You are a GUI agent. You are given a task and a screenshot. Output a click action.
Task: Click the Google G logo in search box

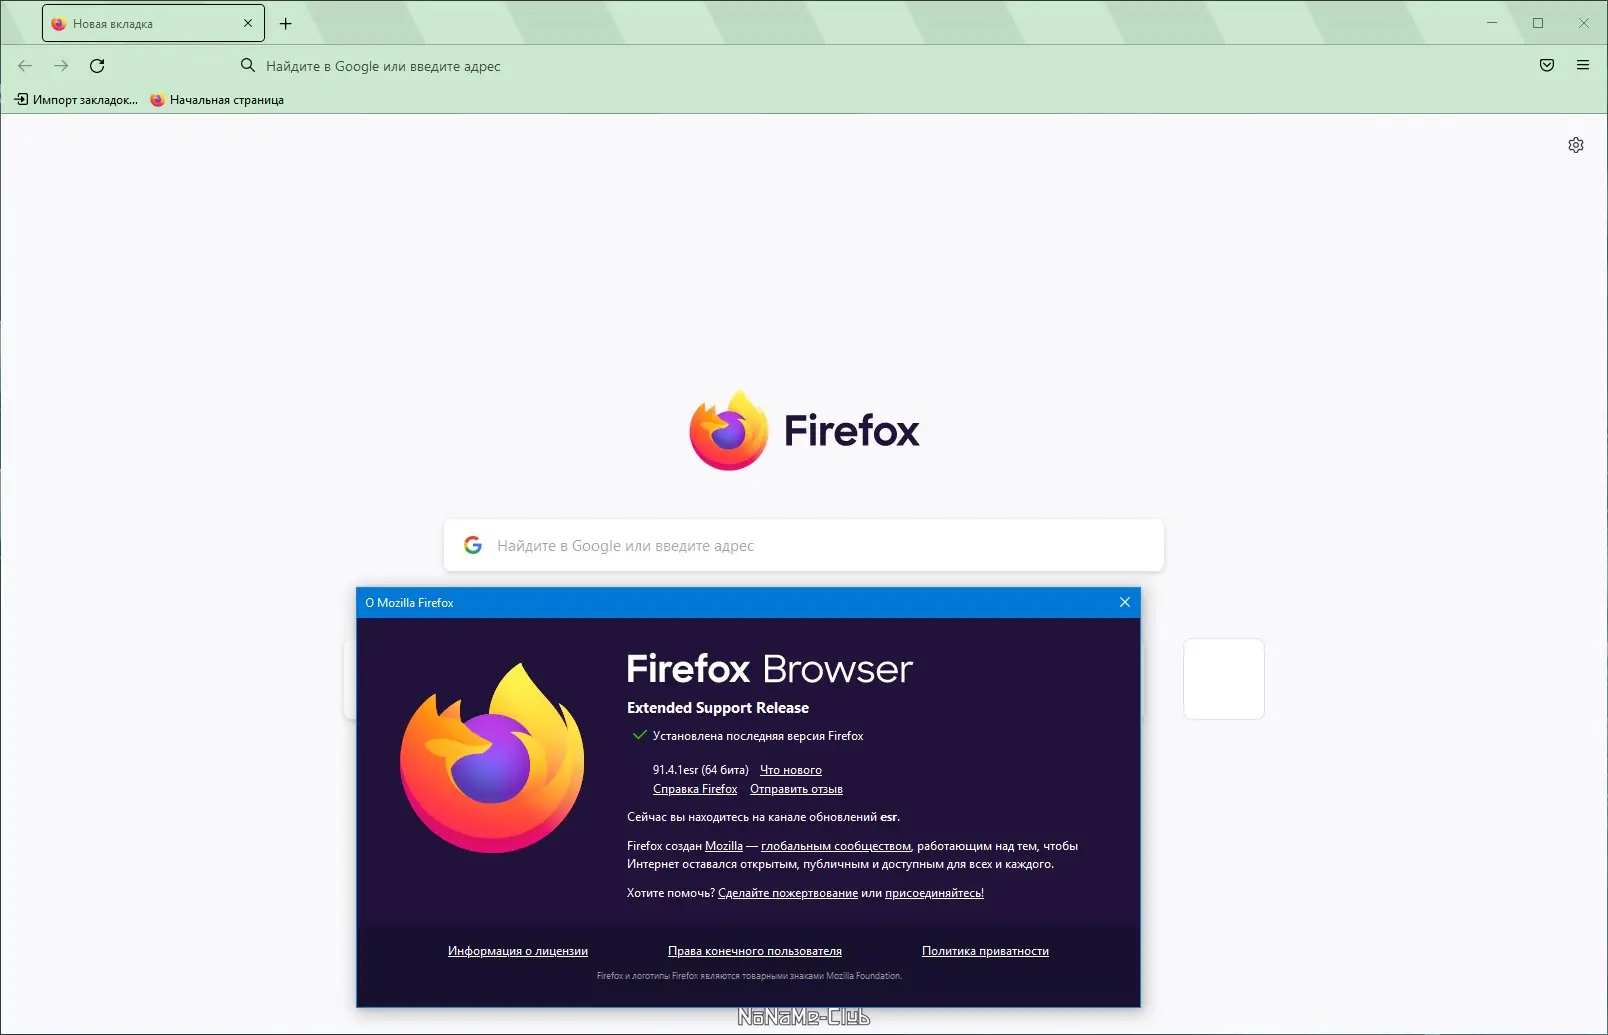pyautogui.click(x=473, y=545)
